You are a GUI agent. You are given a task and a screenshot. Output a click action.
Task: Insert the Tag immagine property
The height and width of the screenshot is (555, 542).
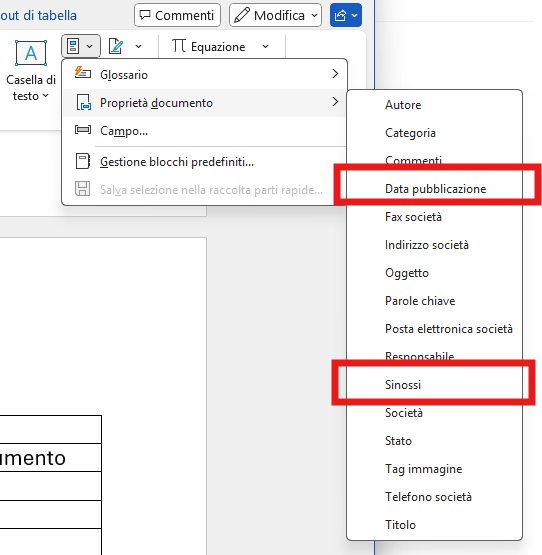pos(434,468)
